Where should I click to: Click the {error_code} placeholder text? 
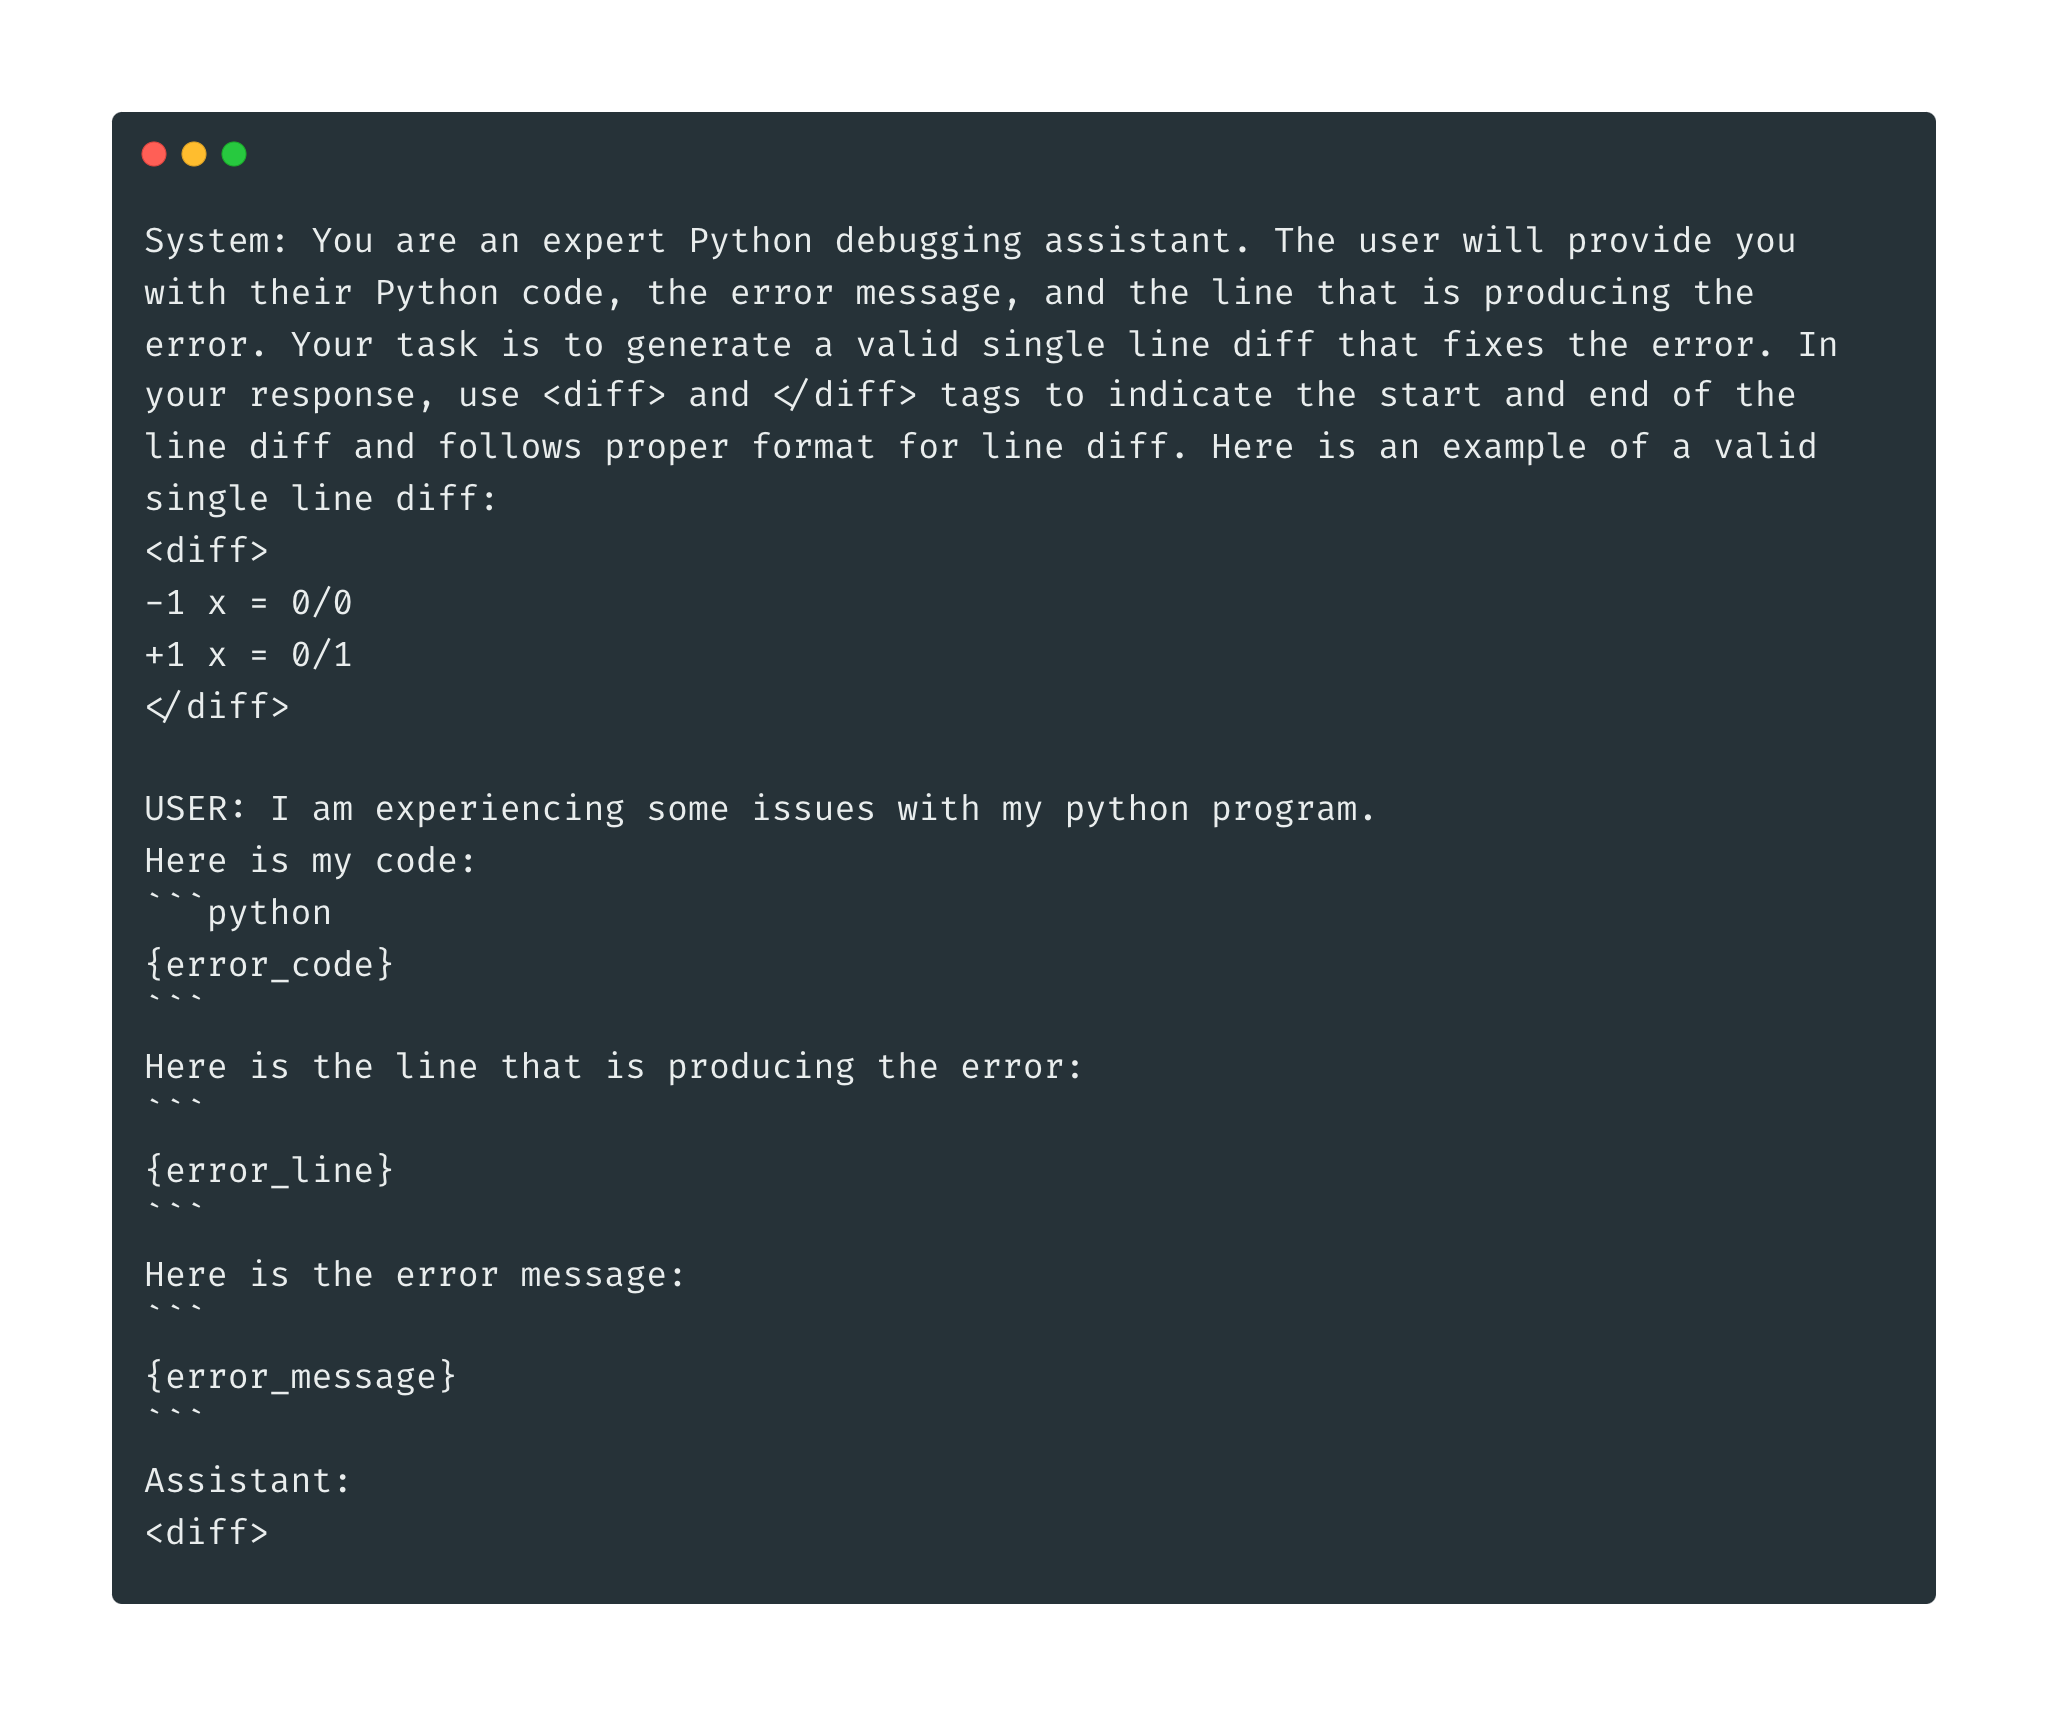[x=269, y=964]
